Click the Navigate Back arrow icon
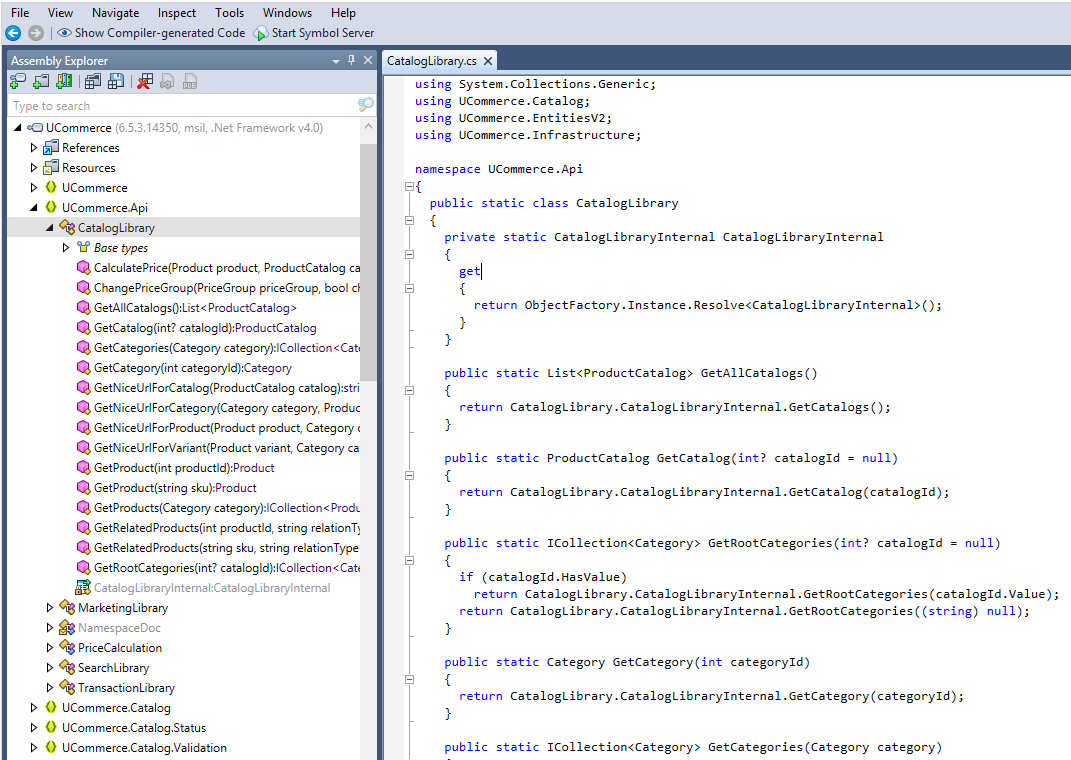The width and height of the screenshot is (1071, 760). (x=13, y=33)
